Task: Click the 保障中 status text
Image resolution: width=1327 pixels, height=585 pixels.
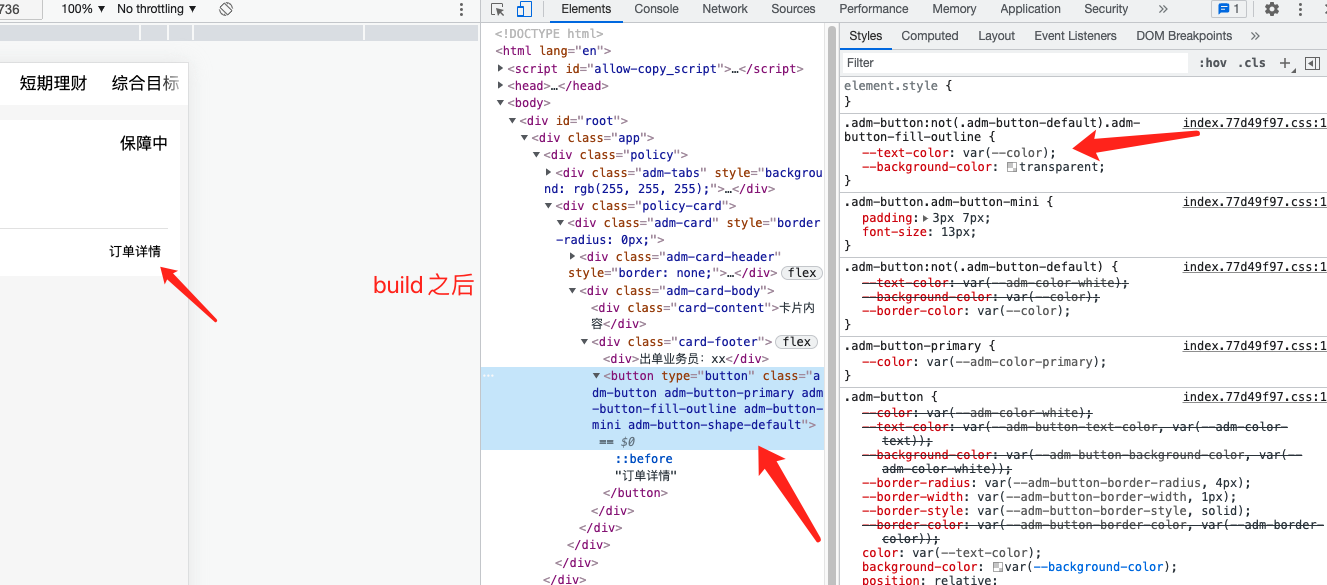Action: [x=144, y=143]
